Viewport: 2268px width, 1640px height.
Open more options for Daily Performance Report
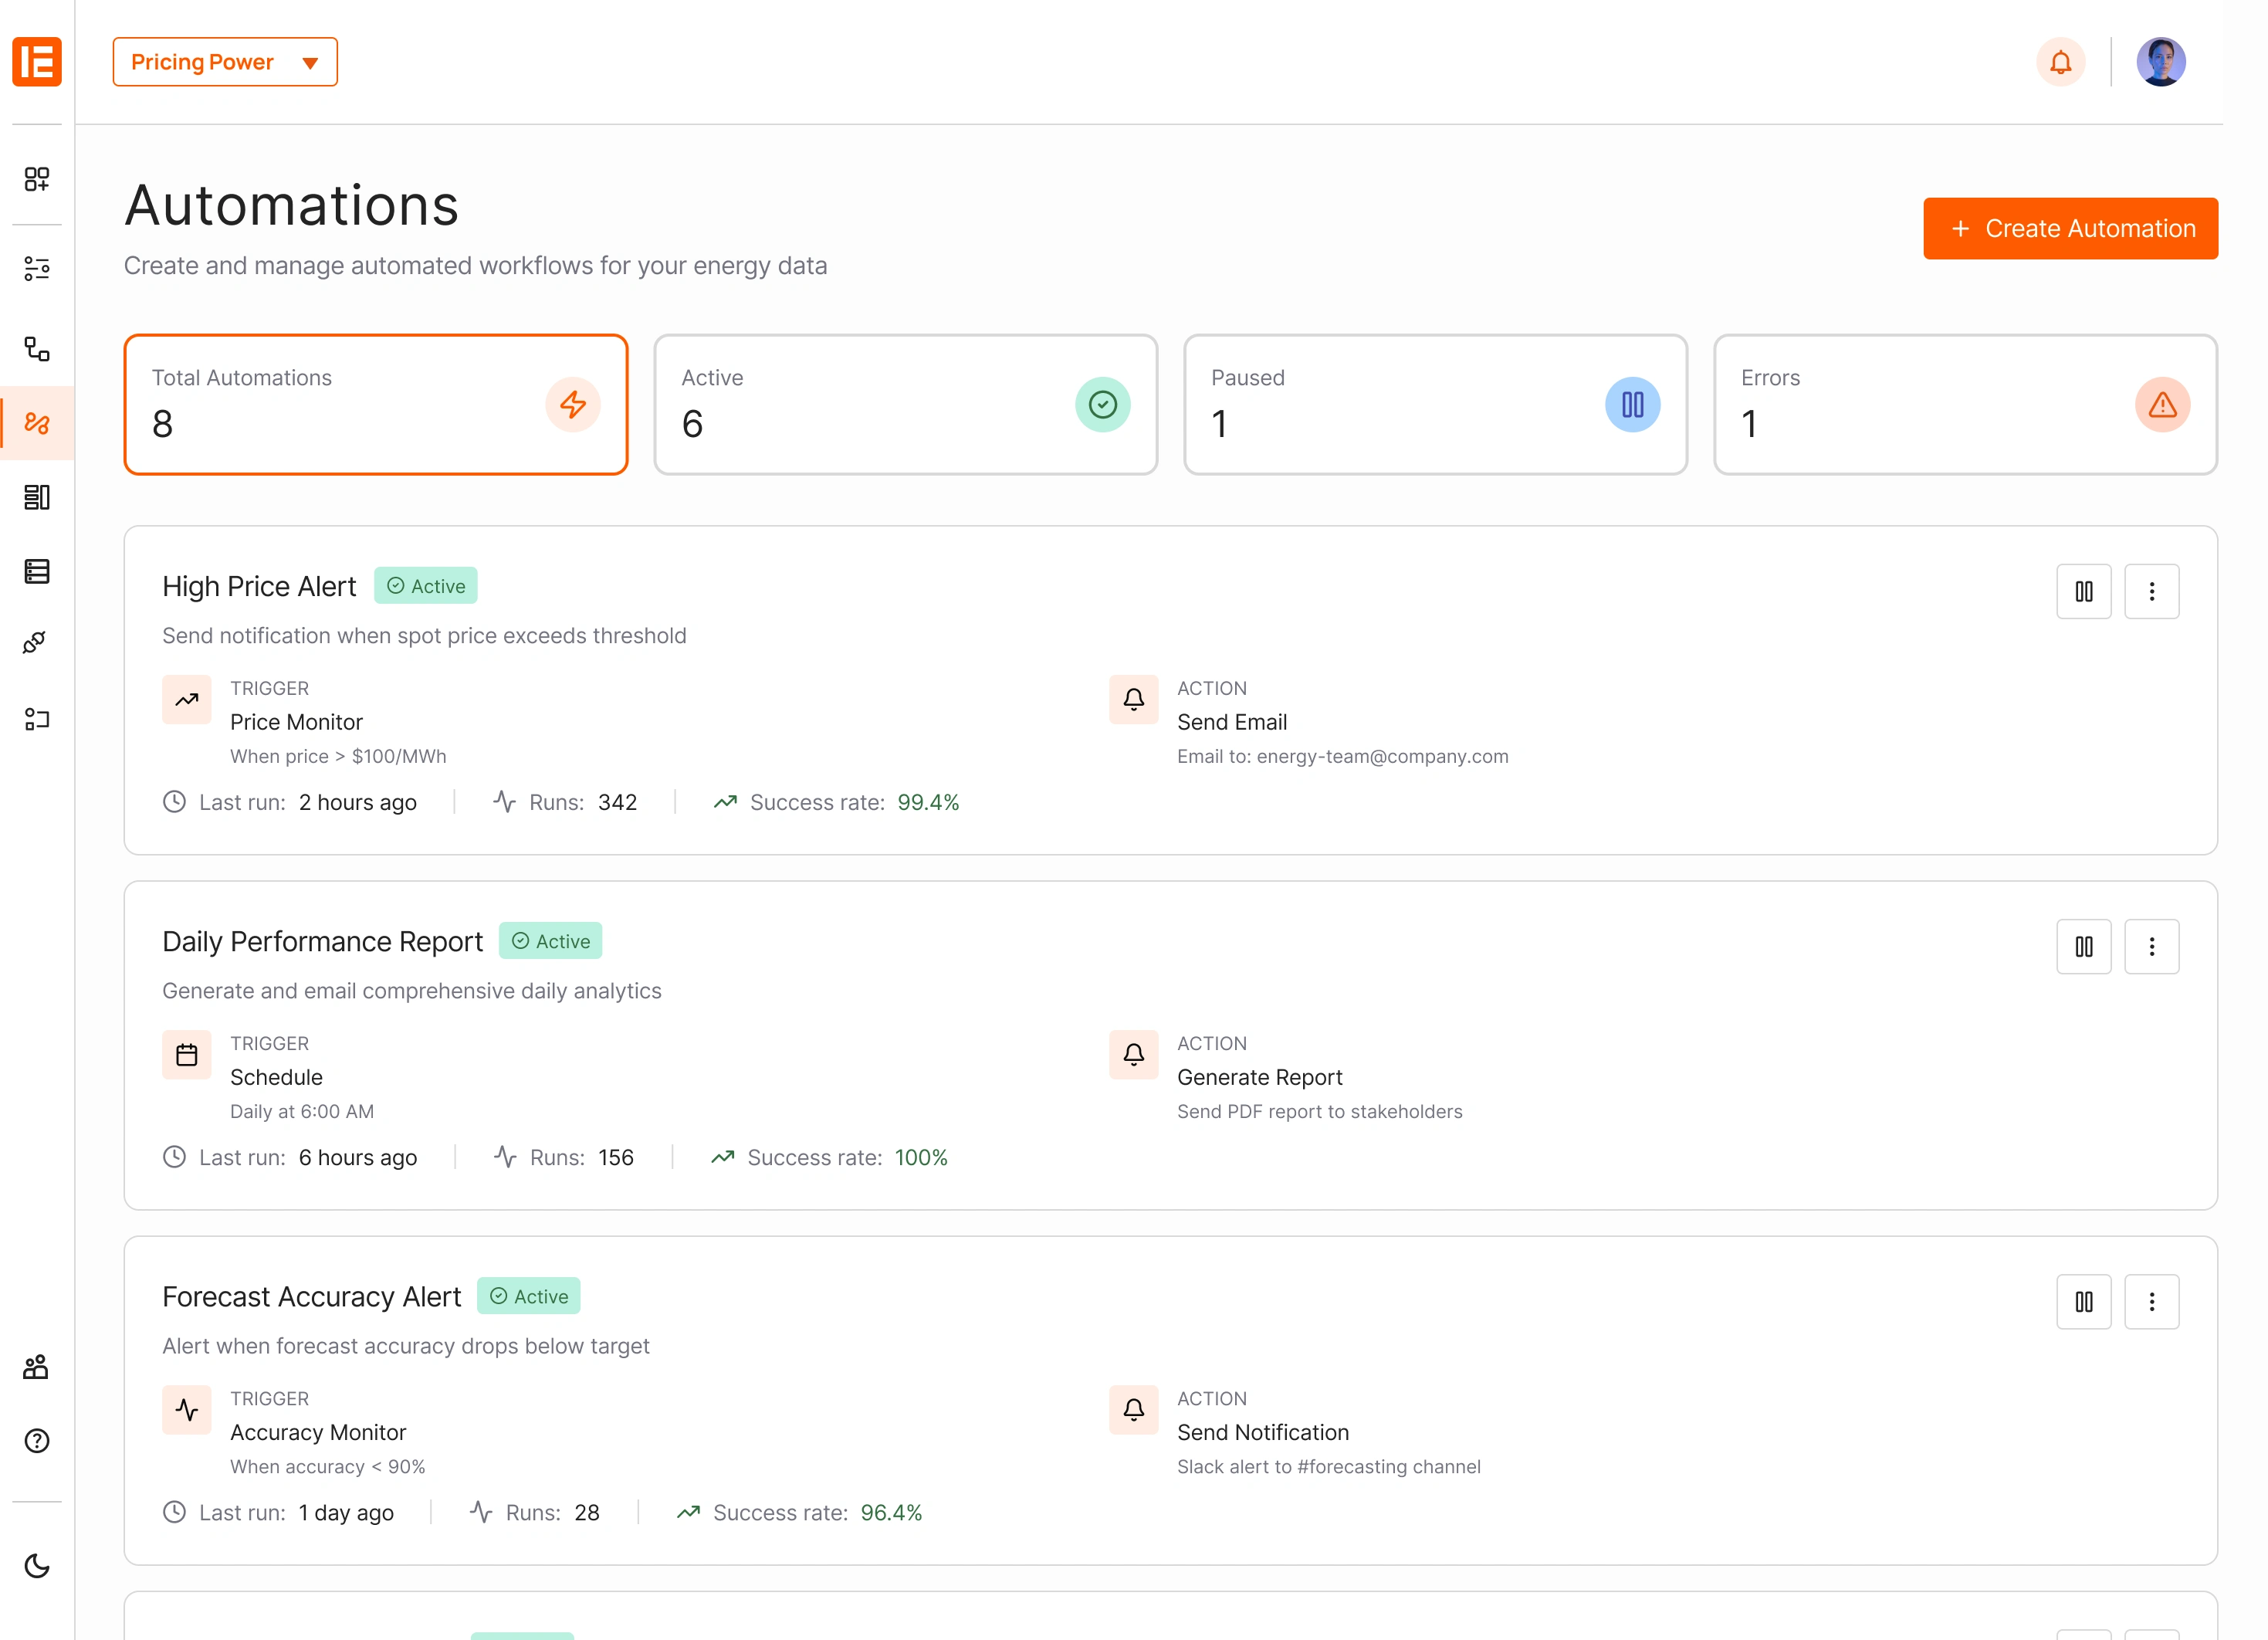click(2151, 947)
